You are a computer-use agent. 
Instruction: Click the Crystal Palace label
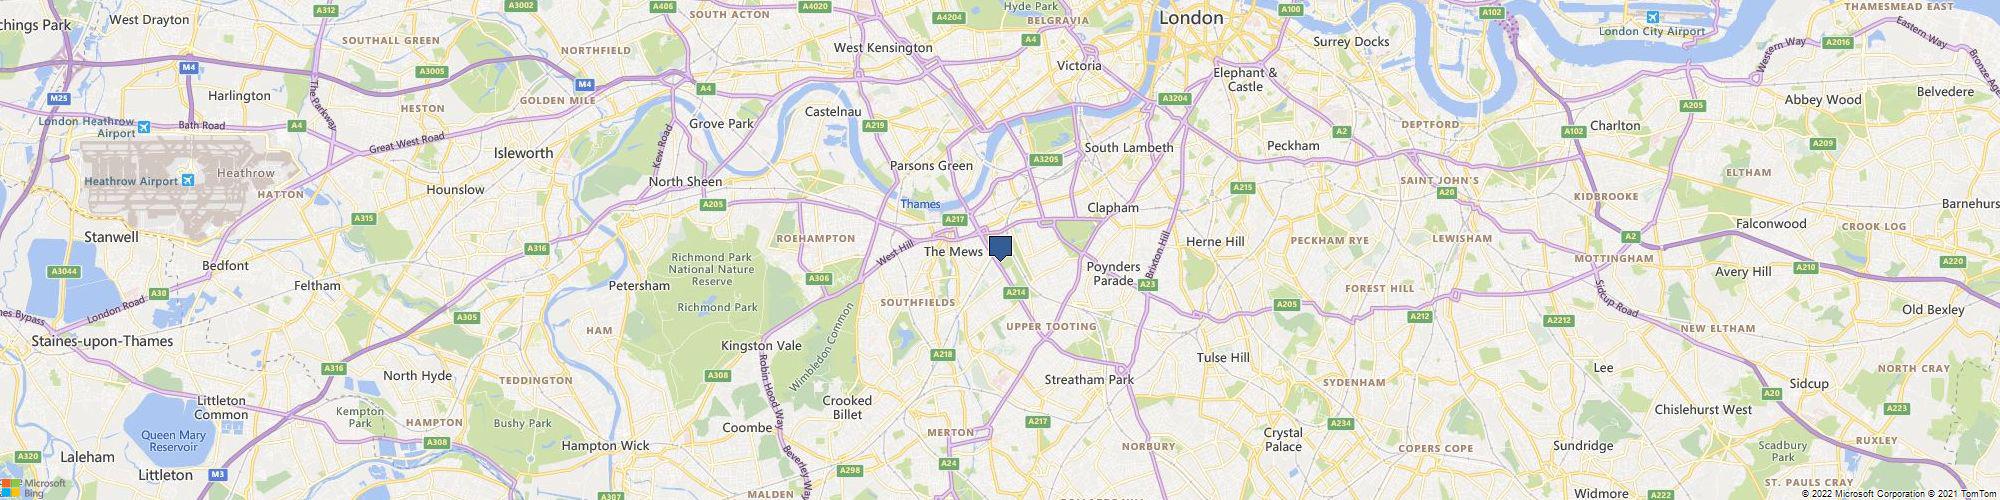tap(1283, 439)
